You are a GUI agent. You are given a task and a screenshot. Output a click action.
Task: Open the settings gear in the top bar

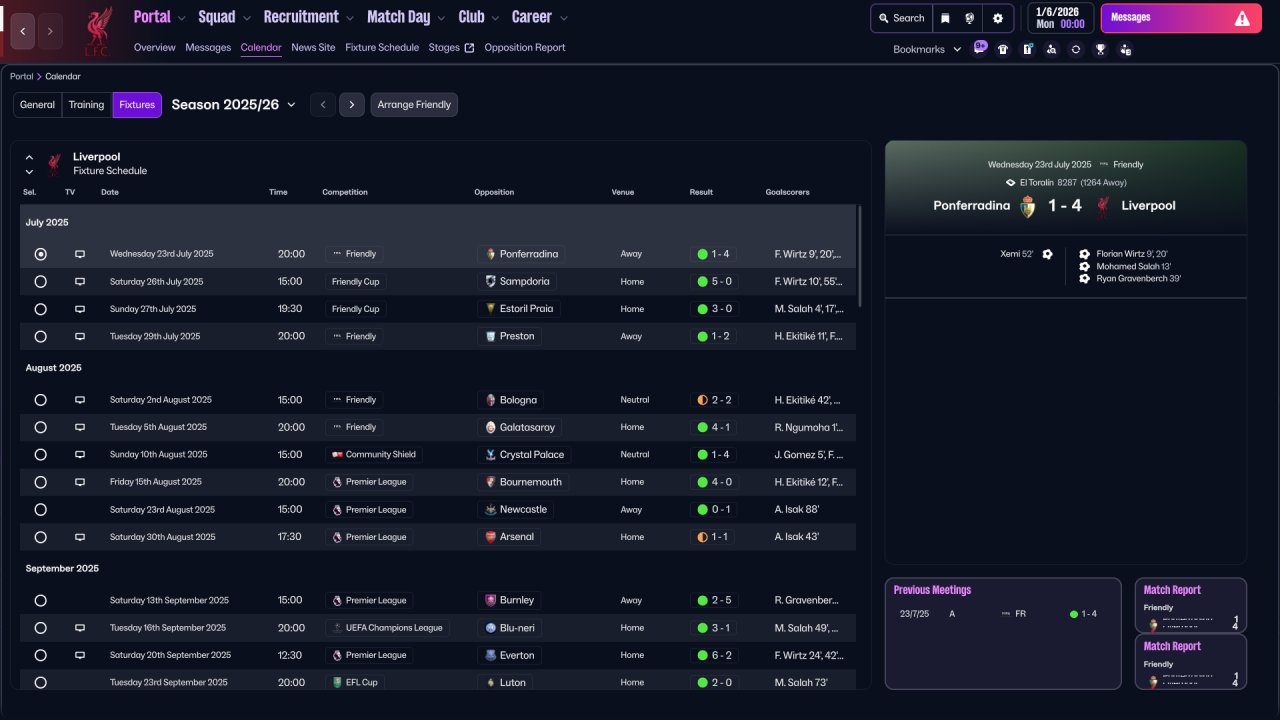pos(998,18)
